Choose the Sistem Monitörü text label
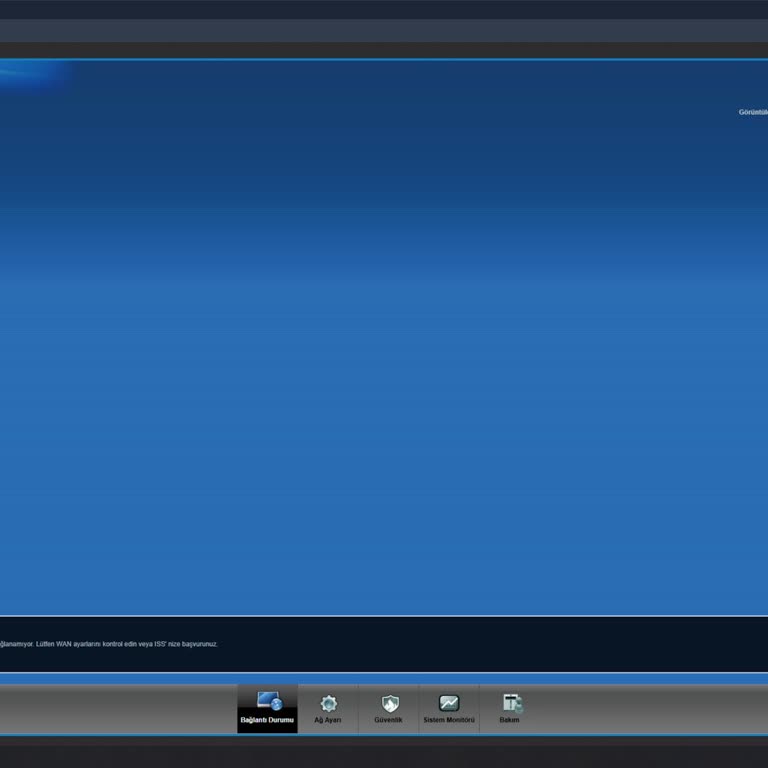Viewport: 768px width, 768px height. point(449,720)
